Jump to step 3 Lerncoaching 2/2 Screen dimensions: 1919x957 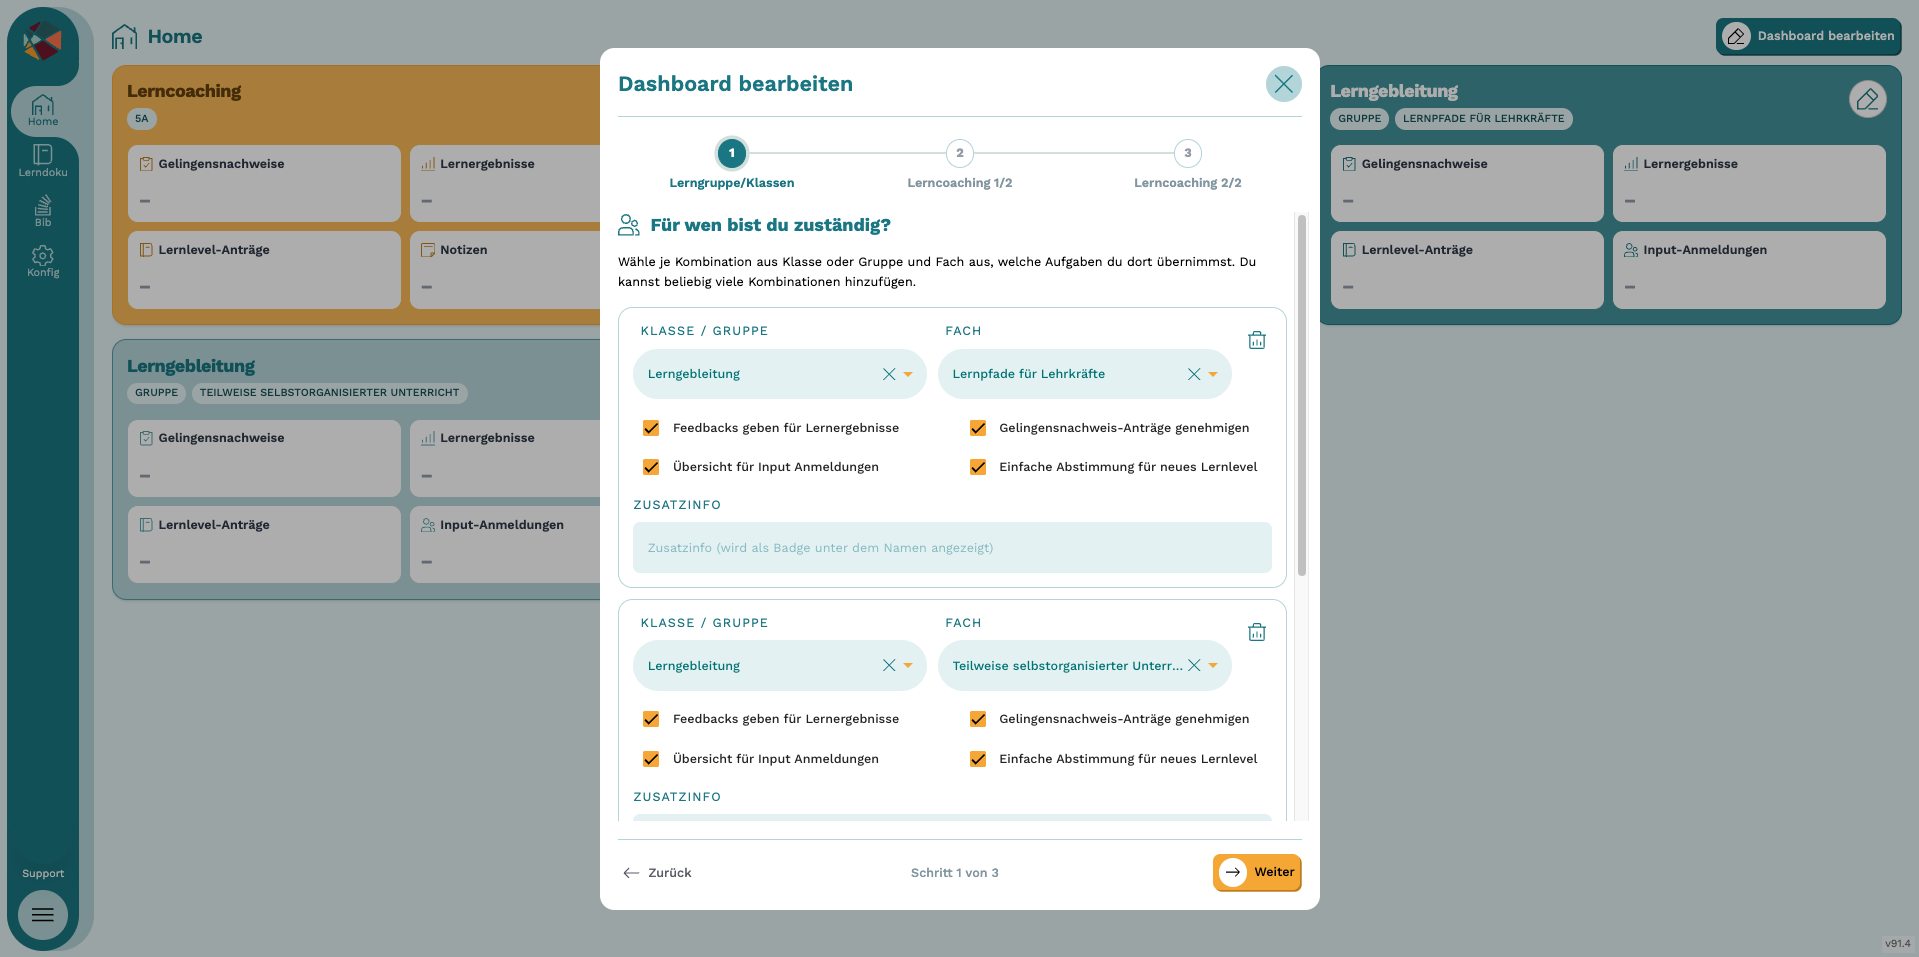[x=1188, y=153]
